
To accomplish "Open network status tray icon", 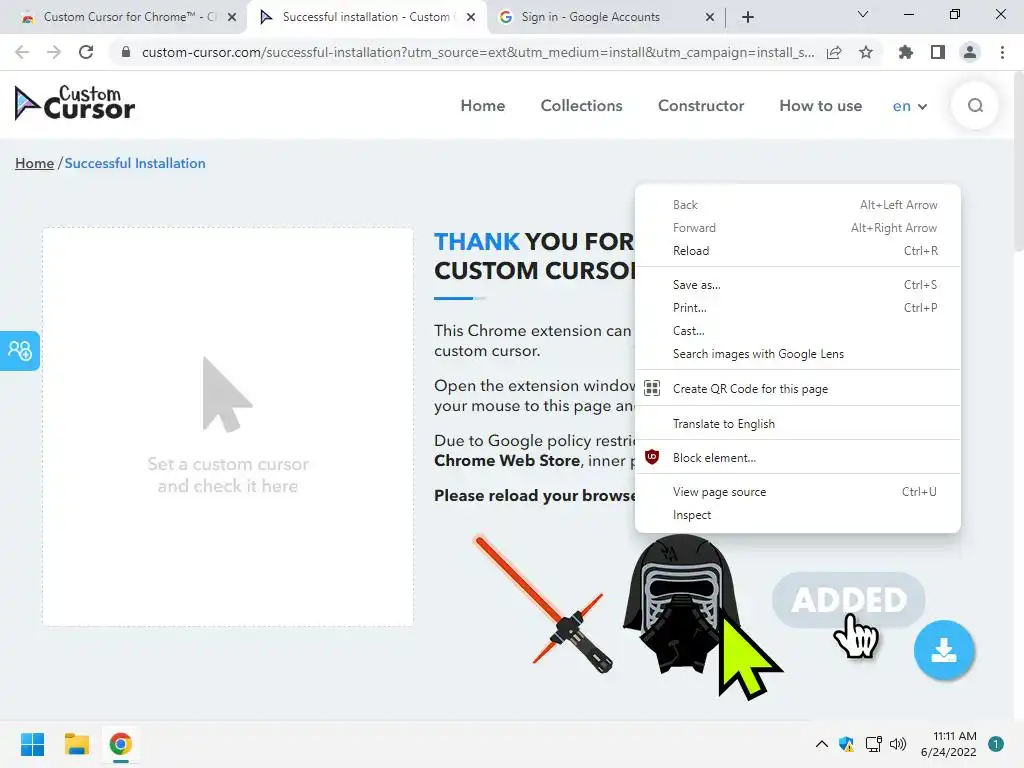I will coord(873,744).
